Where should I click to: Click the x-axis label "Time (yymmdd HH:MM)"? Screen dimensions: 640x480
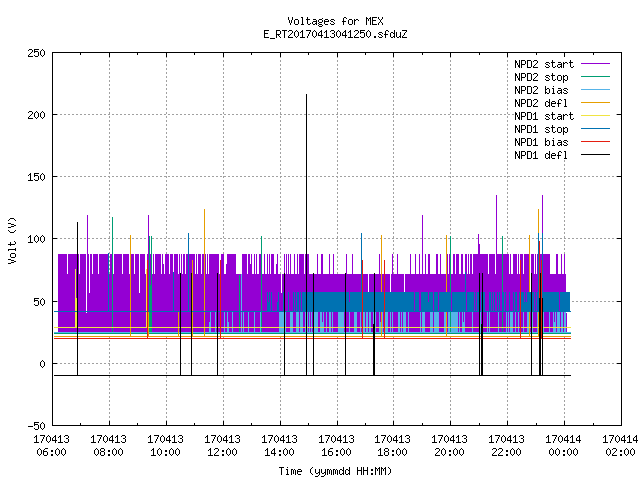[x=335, y=471]
